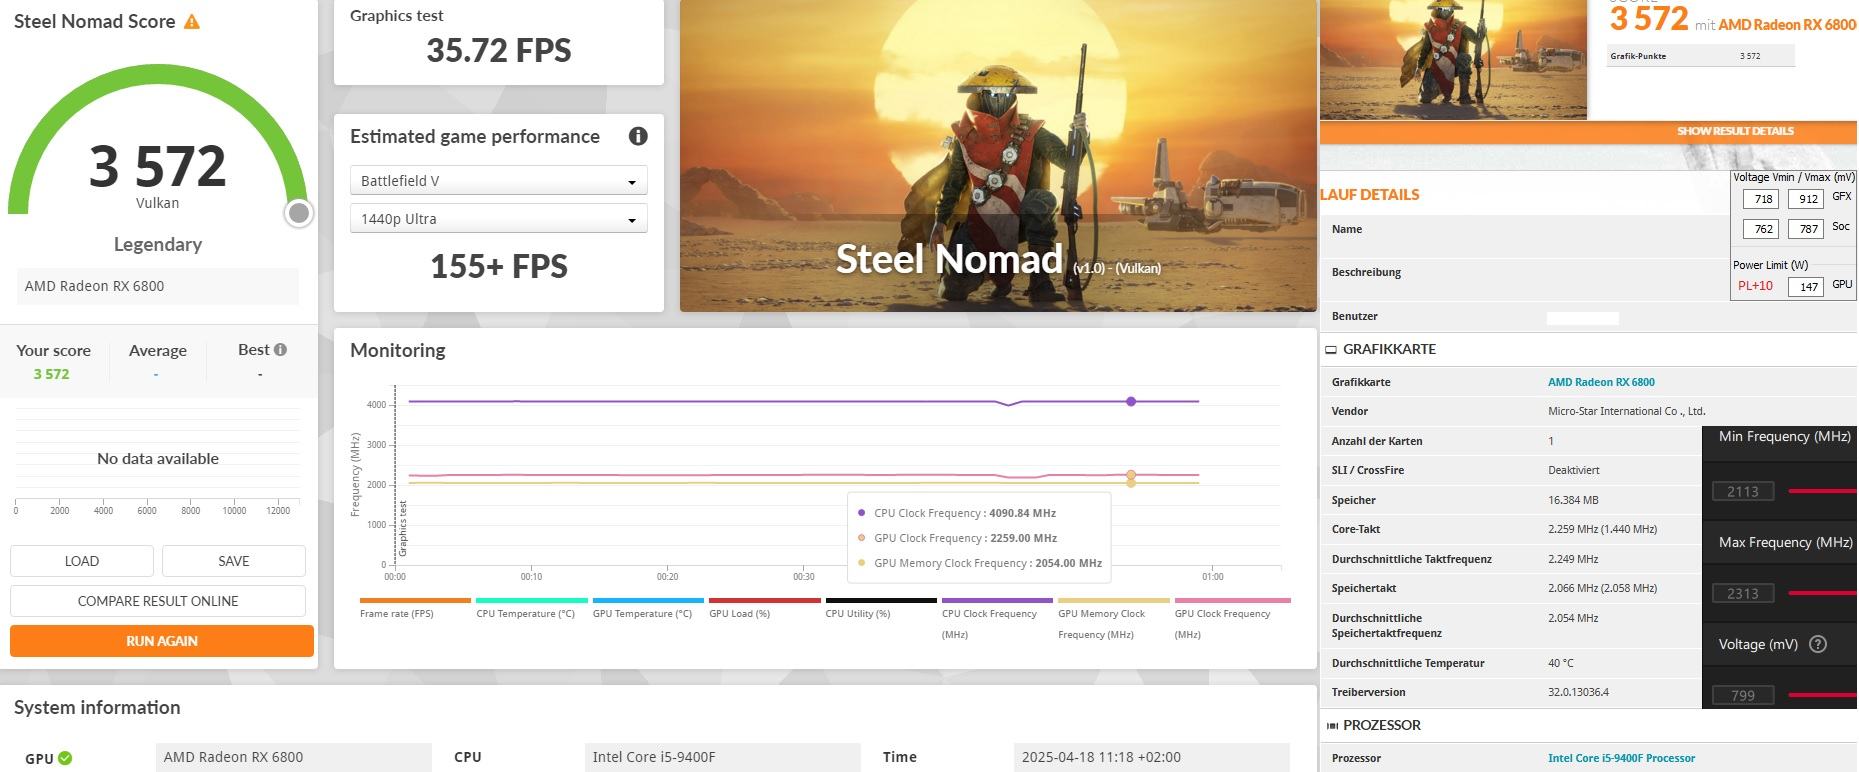Click the AMD Radeon RX 6800 score card field
The image size is (1859, 772).
158,286
